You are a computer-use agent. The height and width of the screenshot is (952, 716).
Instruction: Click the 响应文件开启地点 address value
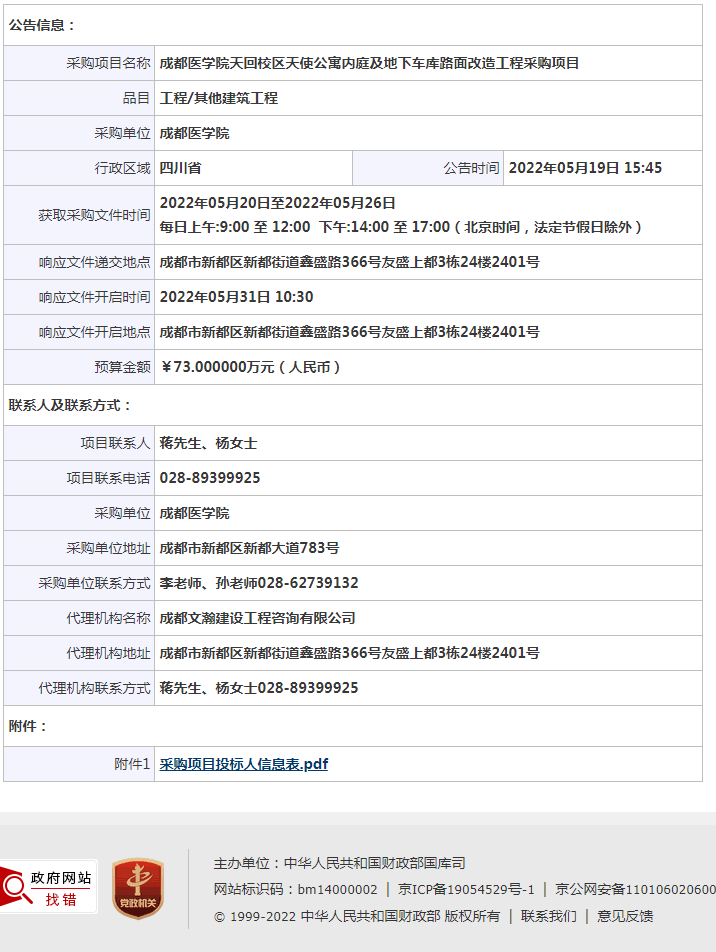tap(349, 332)
